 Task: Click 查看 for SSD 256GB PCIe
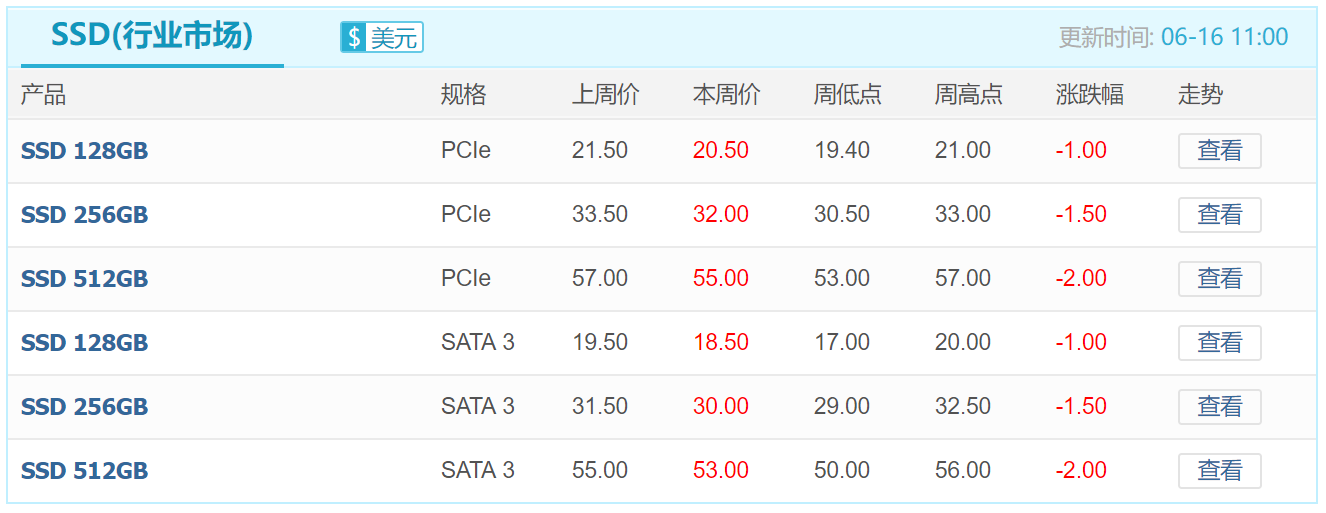pyautogui.click(x=1220, y=215)
